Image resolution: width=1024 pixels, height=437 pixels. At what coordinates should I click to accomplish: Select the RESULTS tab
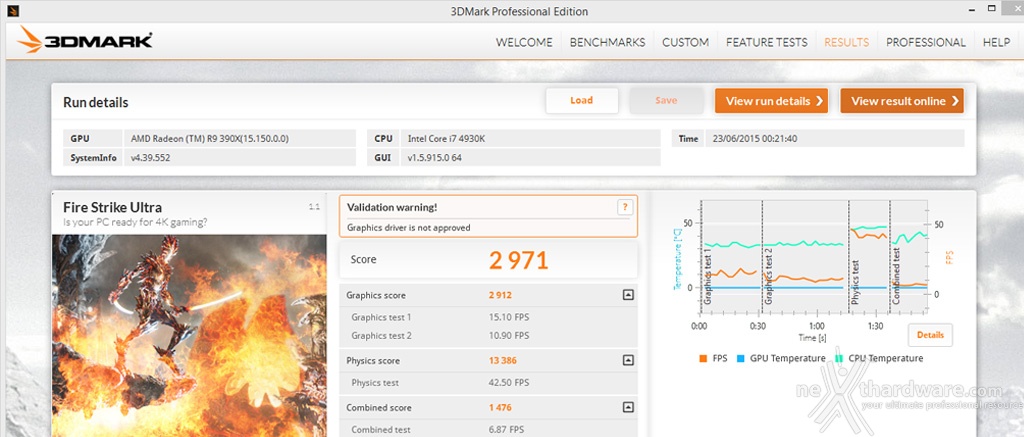(846, 42)
